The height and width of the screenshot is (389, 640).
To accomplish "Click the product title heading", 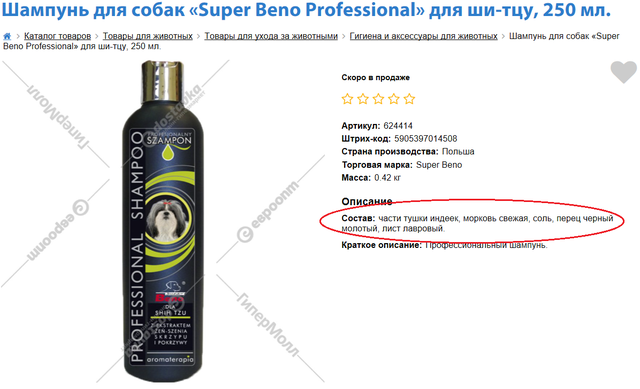I will pos(306,11).
